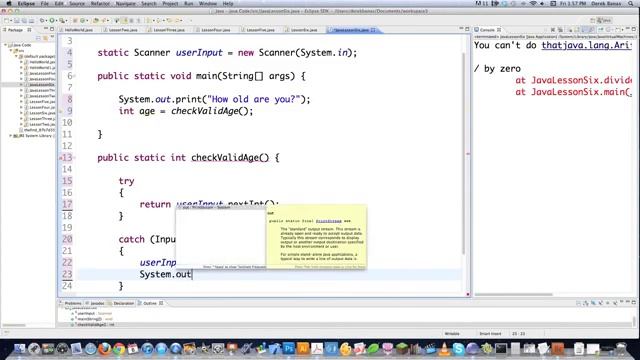Maximize the Console view
This screenshot has height=360, width=640.
pyautogui.click(x=634, y=29)
